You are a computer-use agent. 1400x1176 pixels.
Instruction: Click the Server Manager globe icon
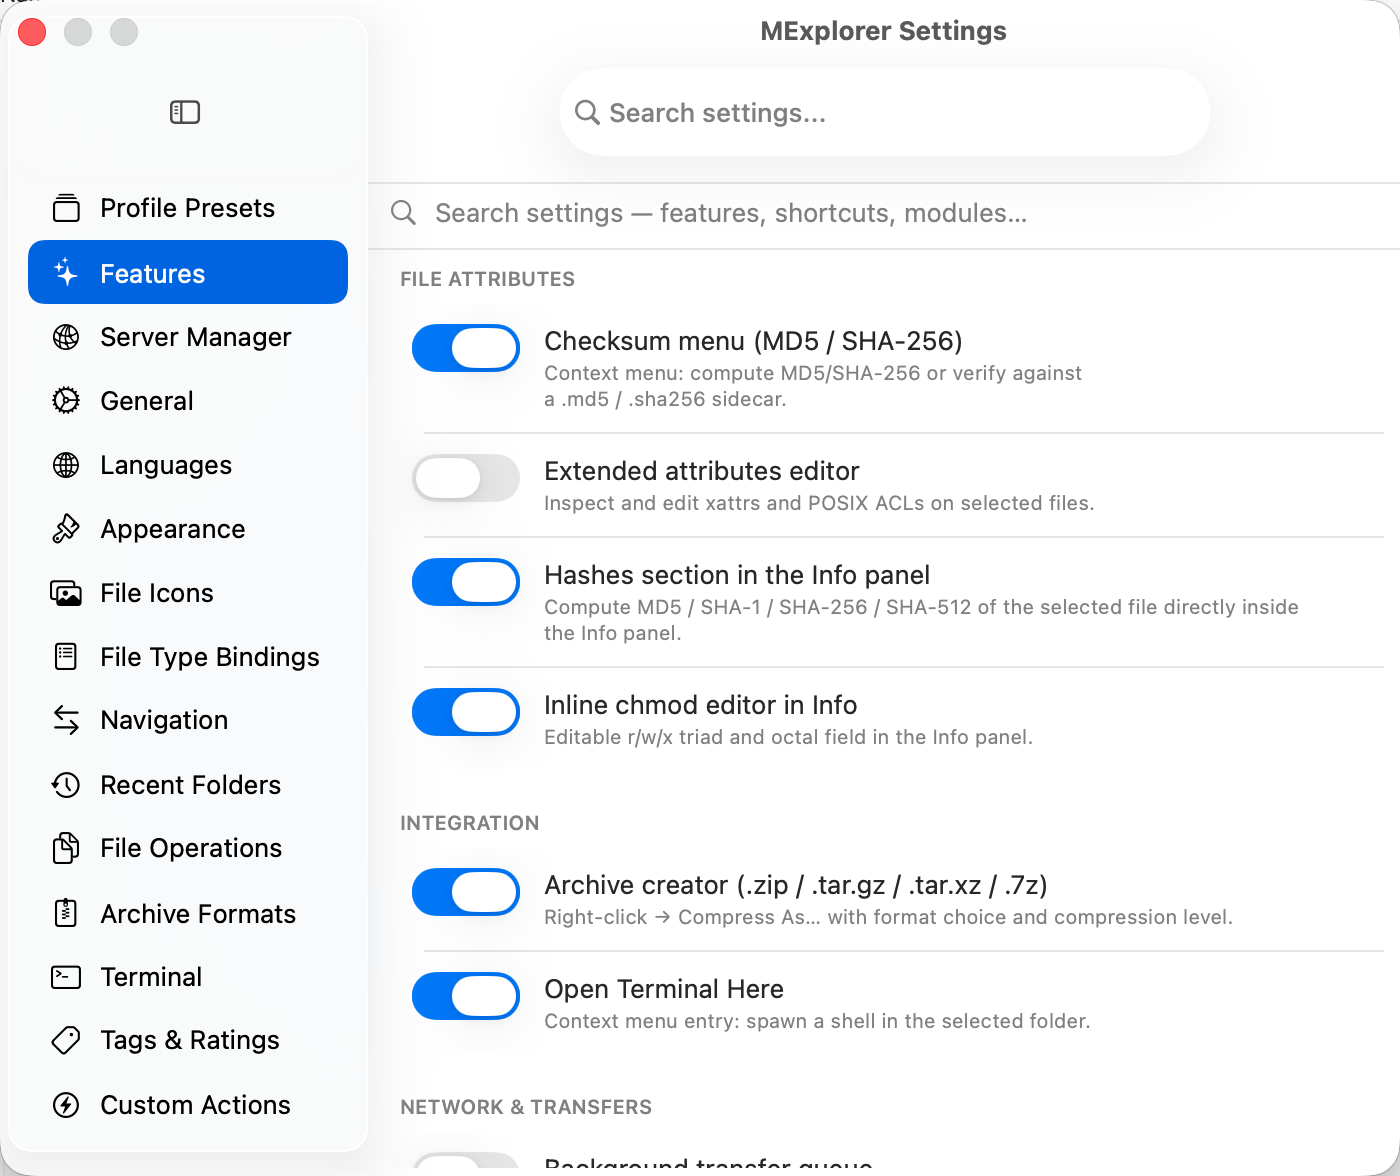click(66, 337)
